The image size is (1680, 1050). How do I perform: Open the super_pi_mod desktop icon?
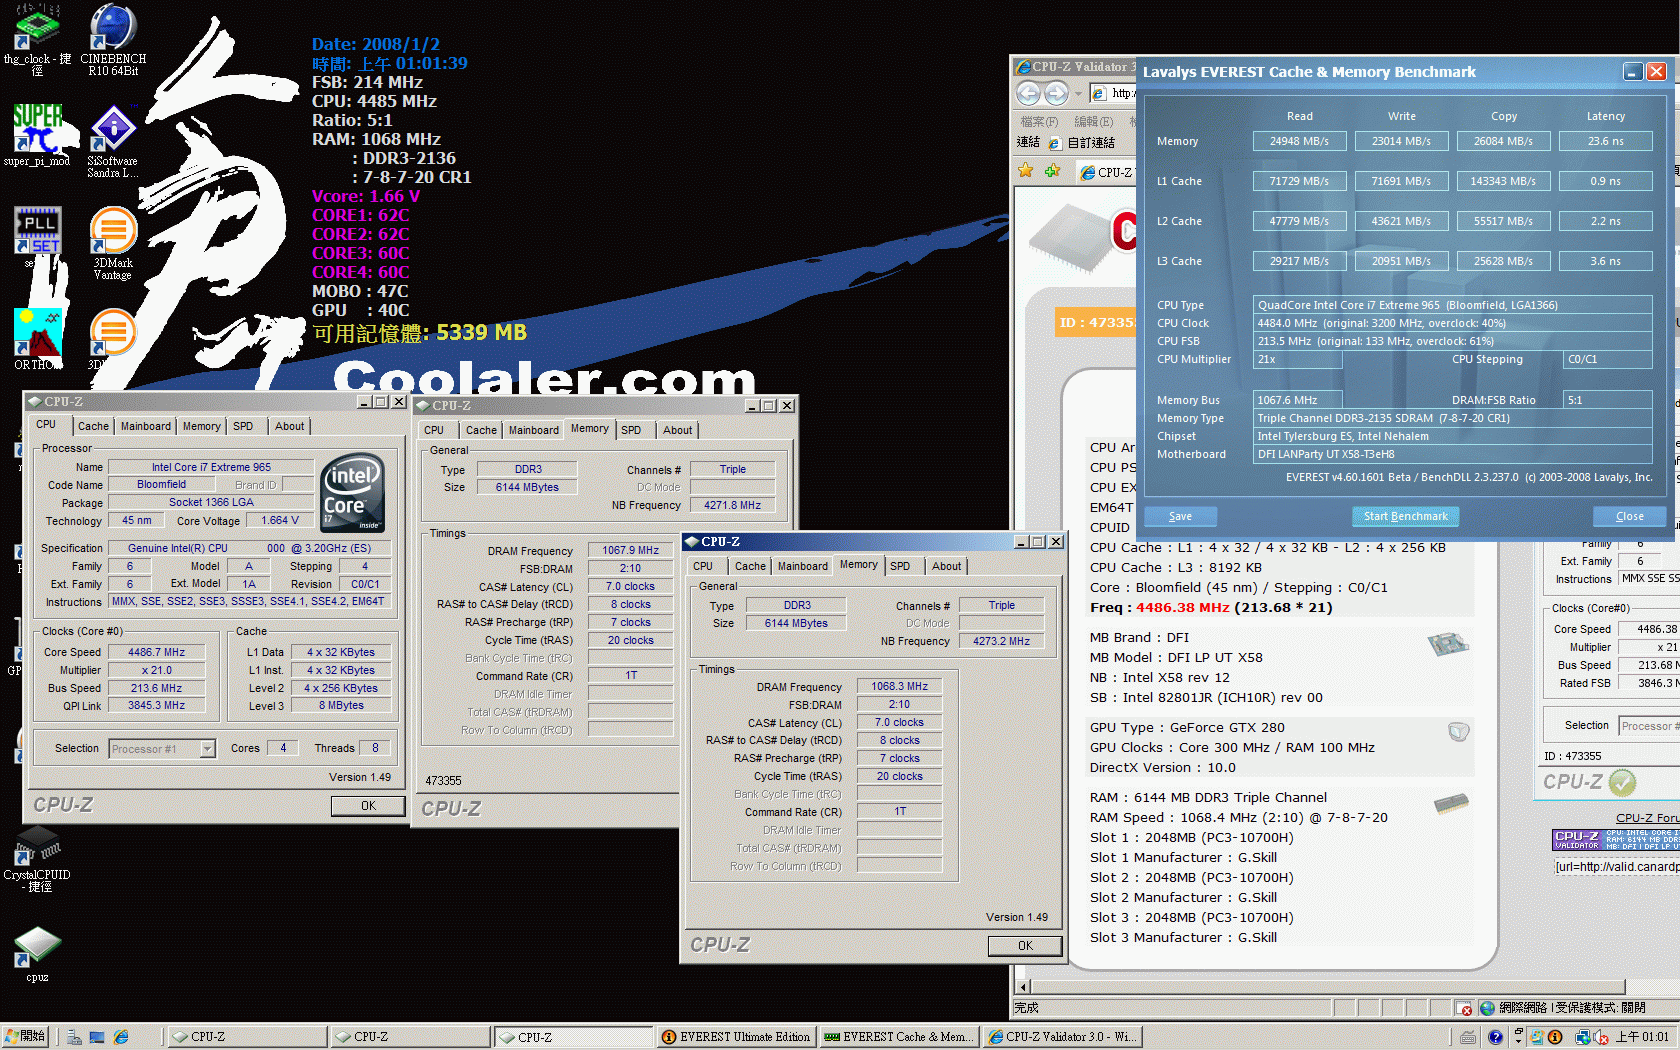coord(37,135)
